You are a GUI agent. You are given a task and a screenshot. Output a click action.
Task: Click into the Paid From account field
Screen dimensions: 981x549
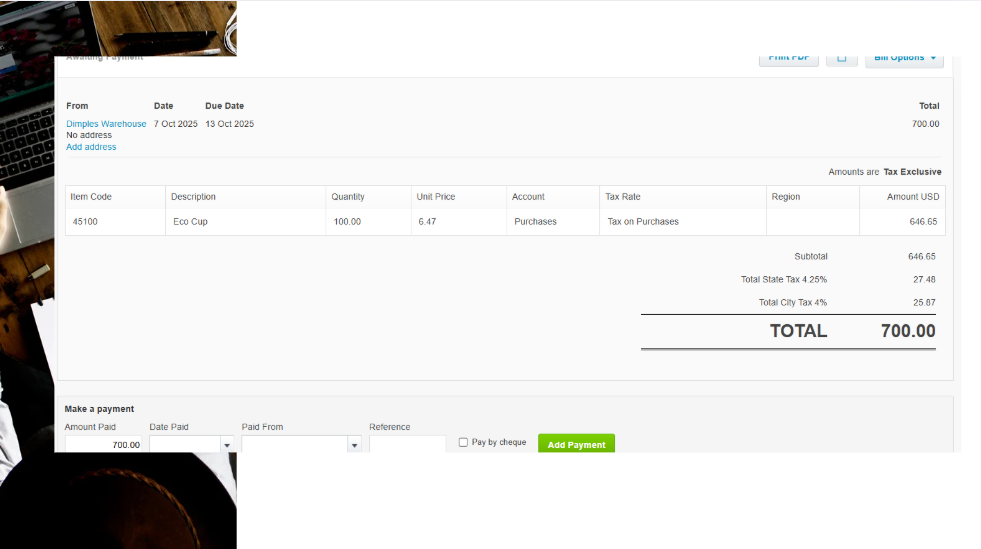click(295, 444)
